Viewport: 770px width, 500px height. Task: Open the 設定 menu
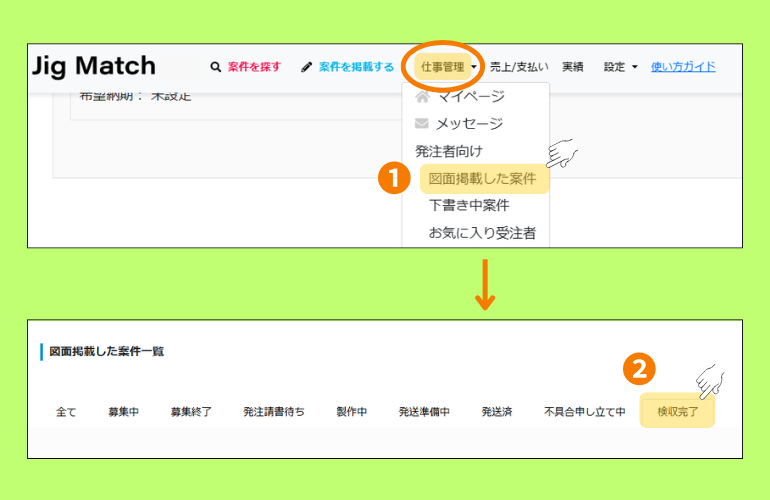(x=614, y=67)
